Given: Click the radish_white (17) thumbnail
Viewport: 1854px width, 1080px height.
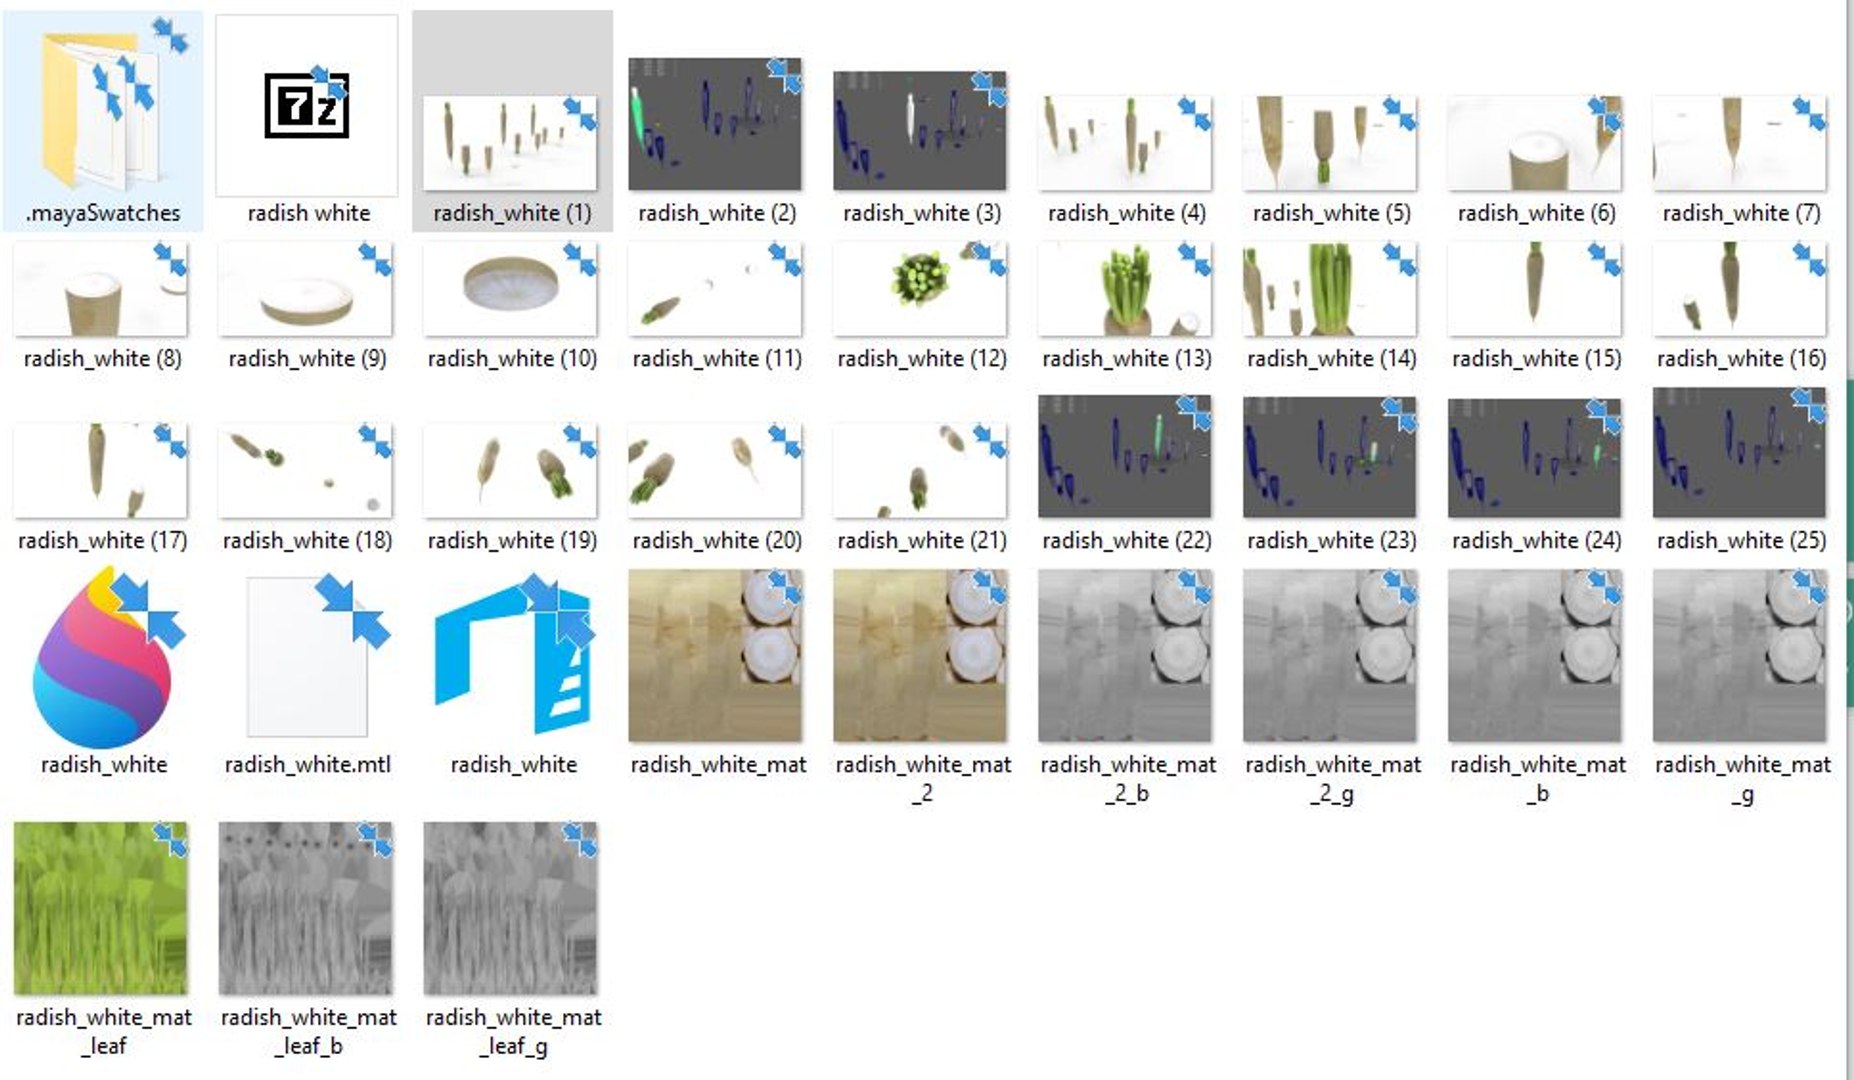Looking at the screenshot, I should 100,470.
